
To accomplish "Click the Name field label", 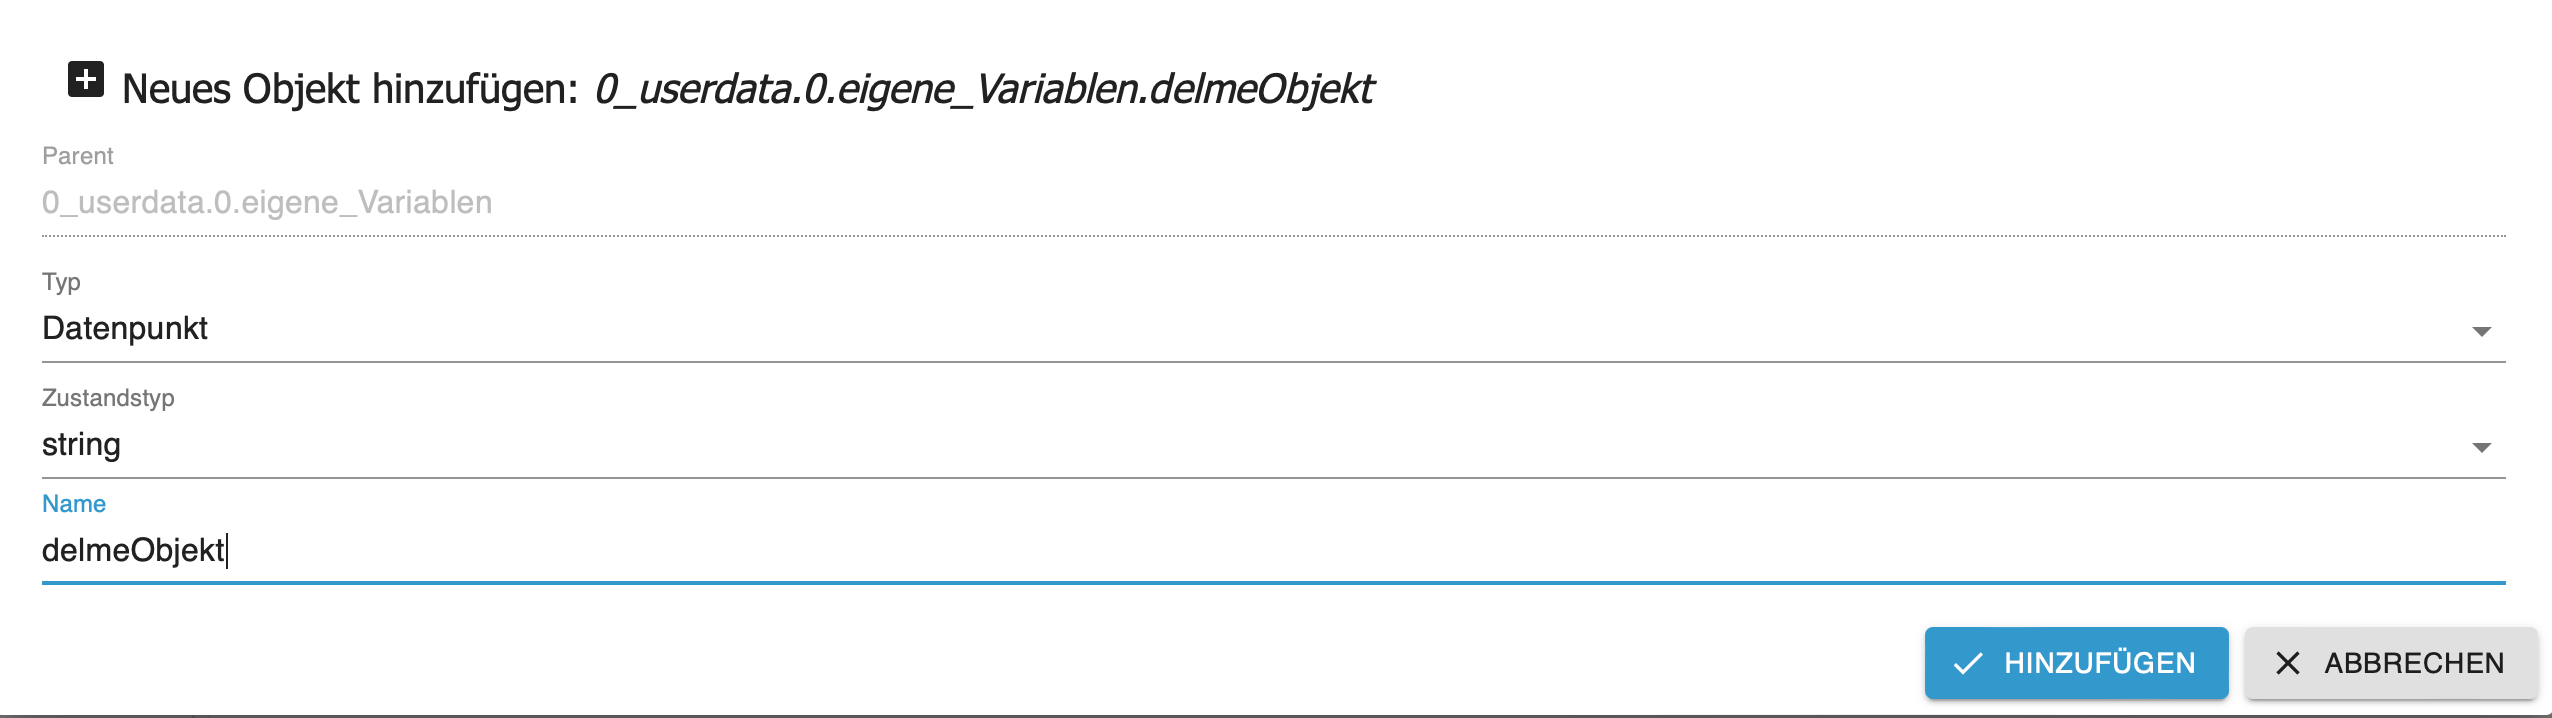I will tap(74, 504).
